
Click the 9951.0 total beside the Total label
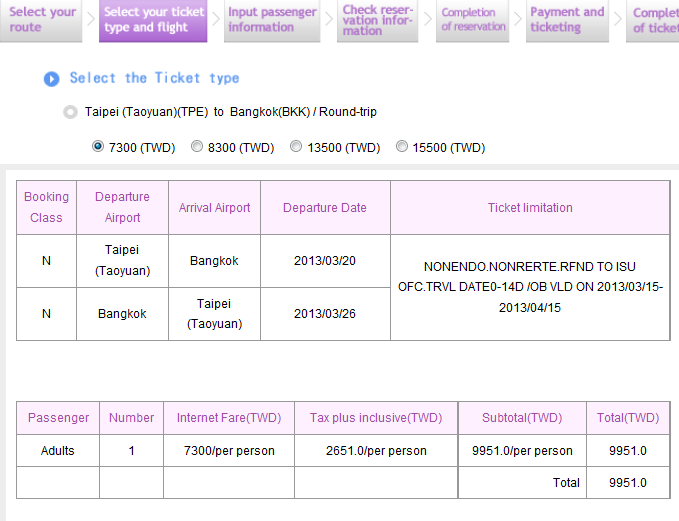[x=628, y=483]
